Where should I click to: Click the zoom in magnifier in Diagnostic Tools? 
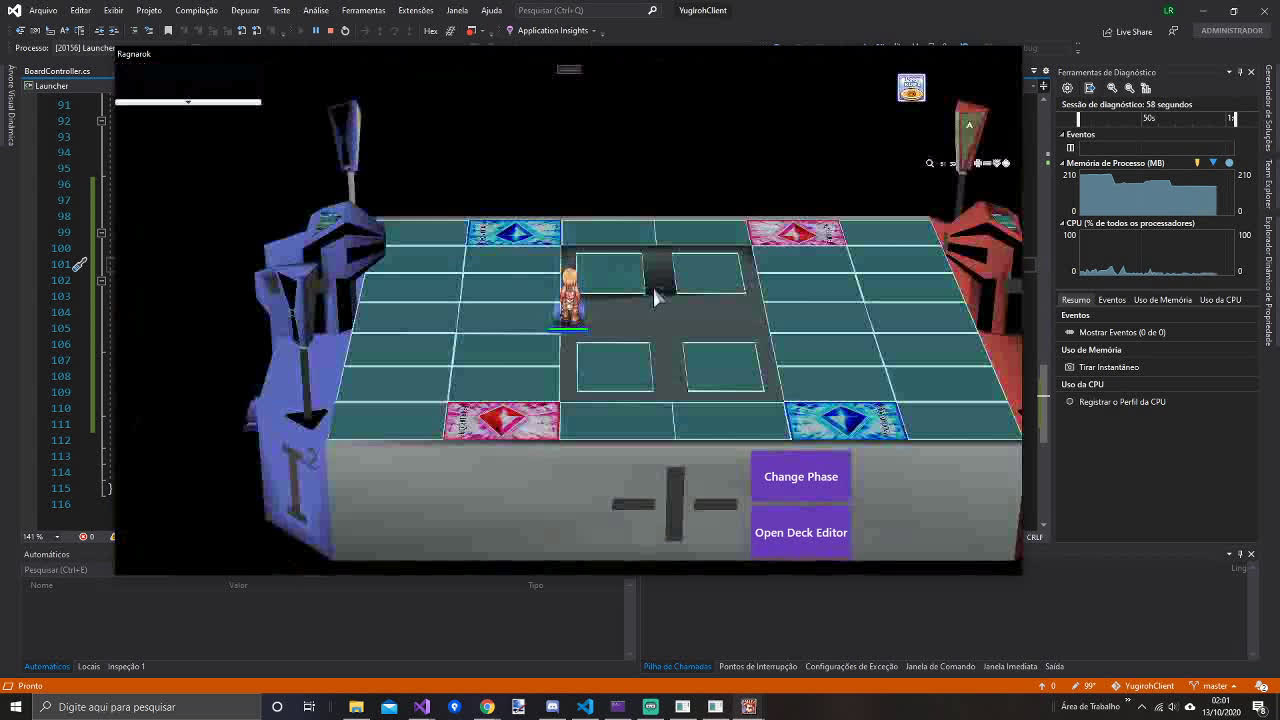(x=1112, y=88)
